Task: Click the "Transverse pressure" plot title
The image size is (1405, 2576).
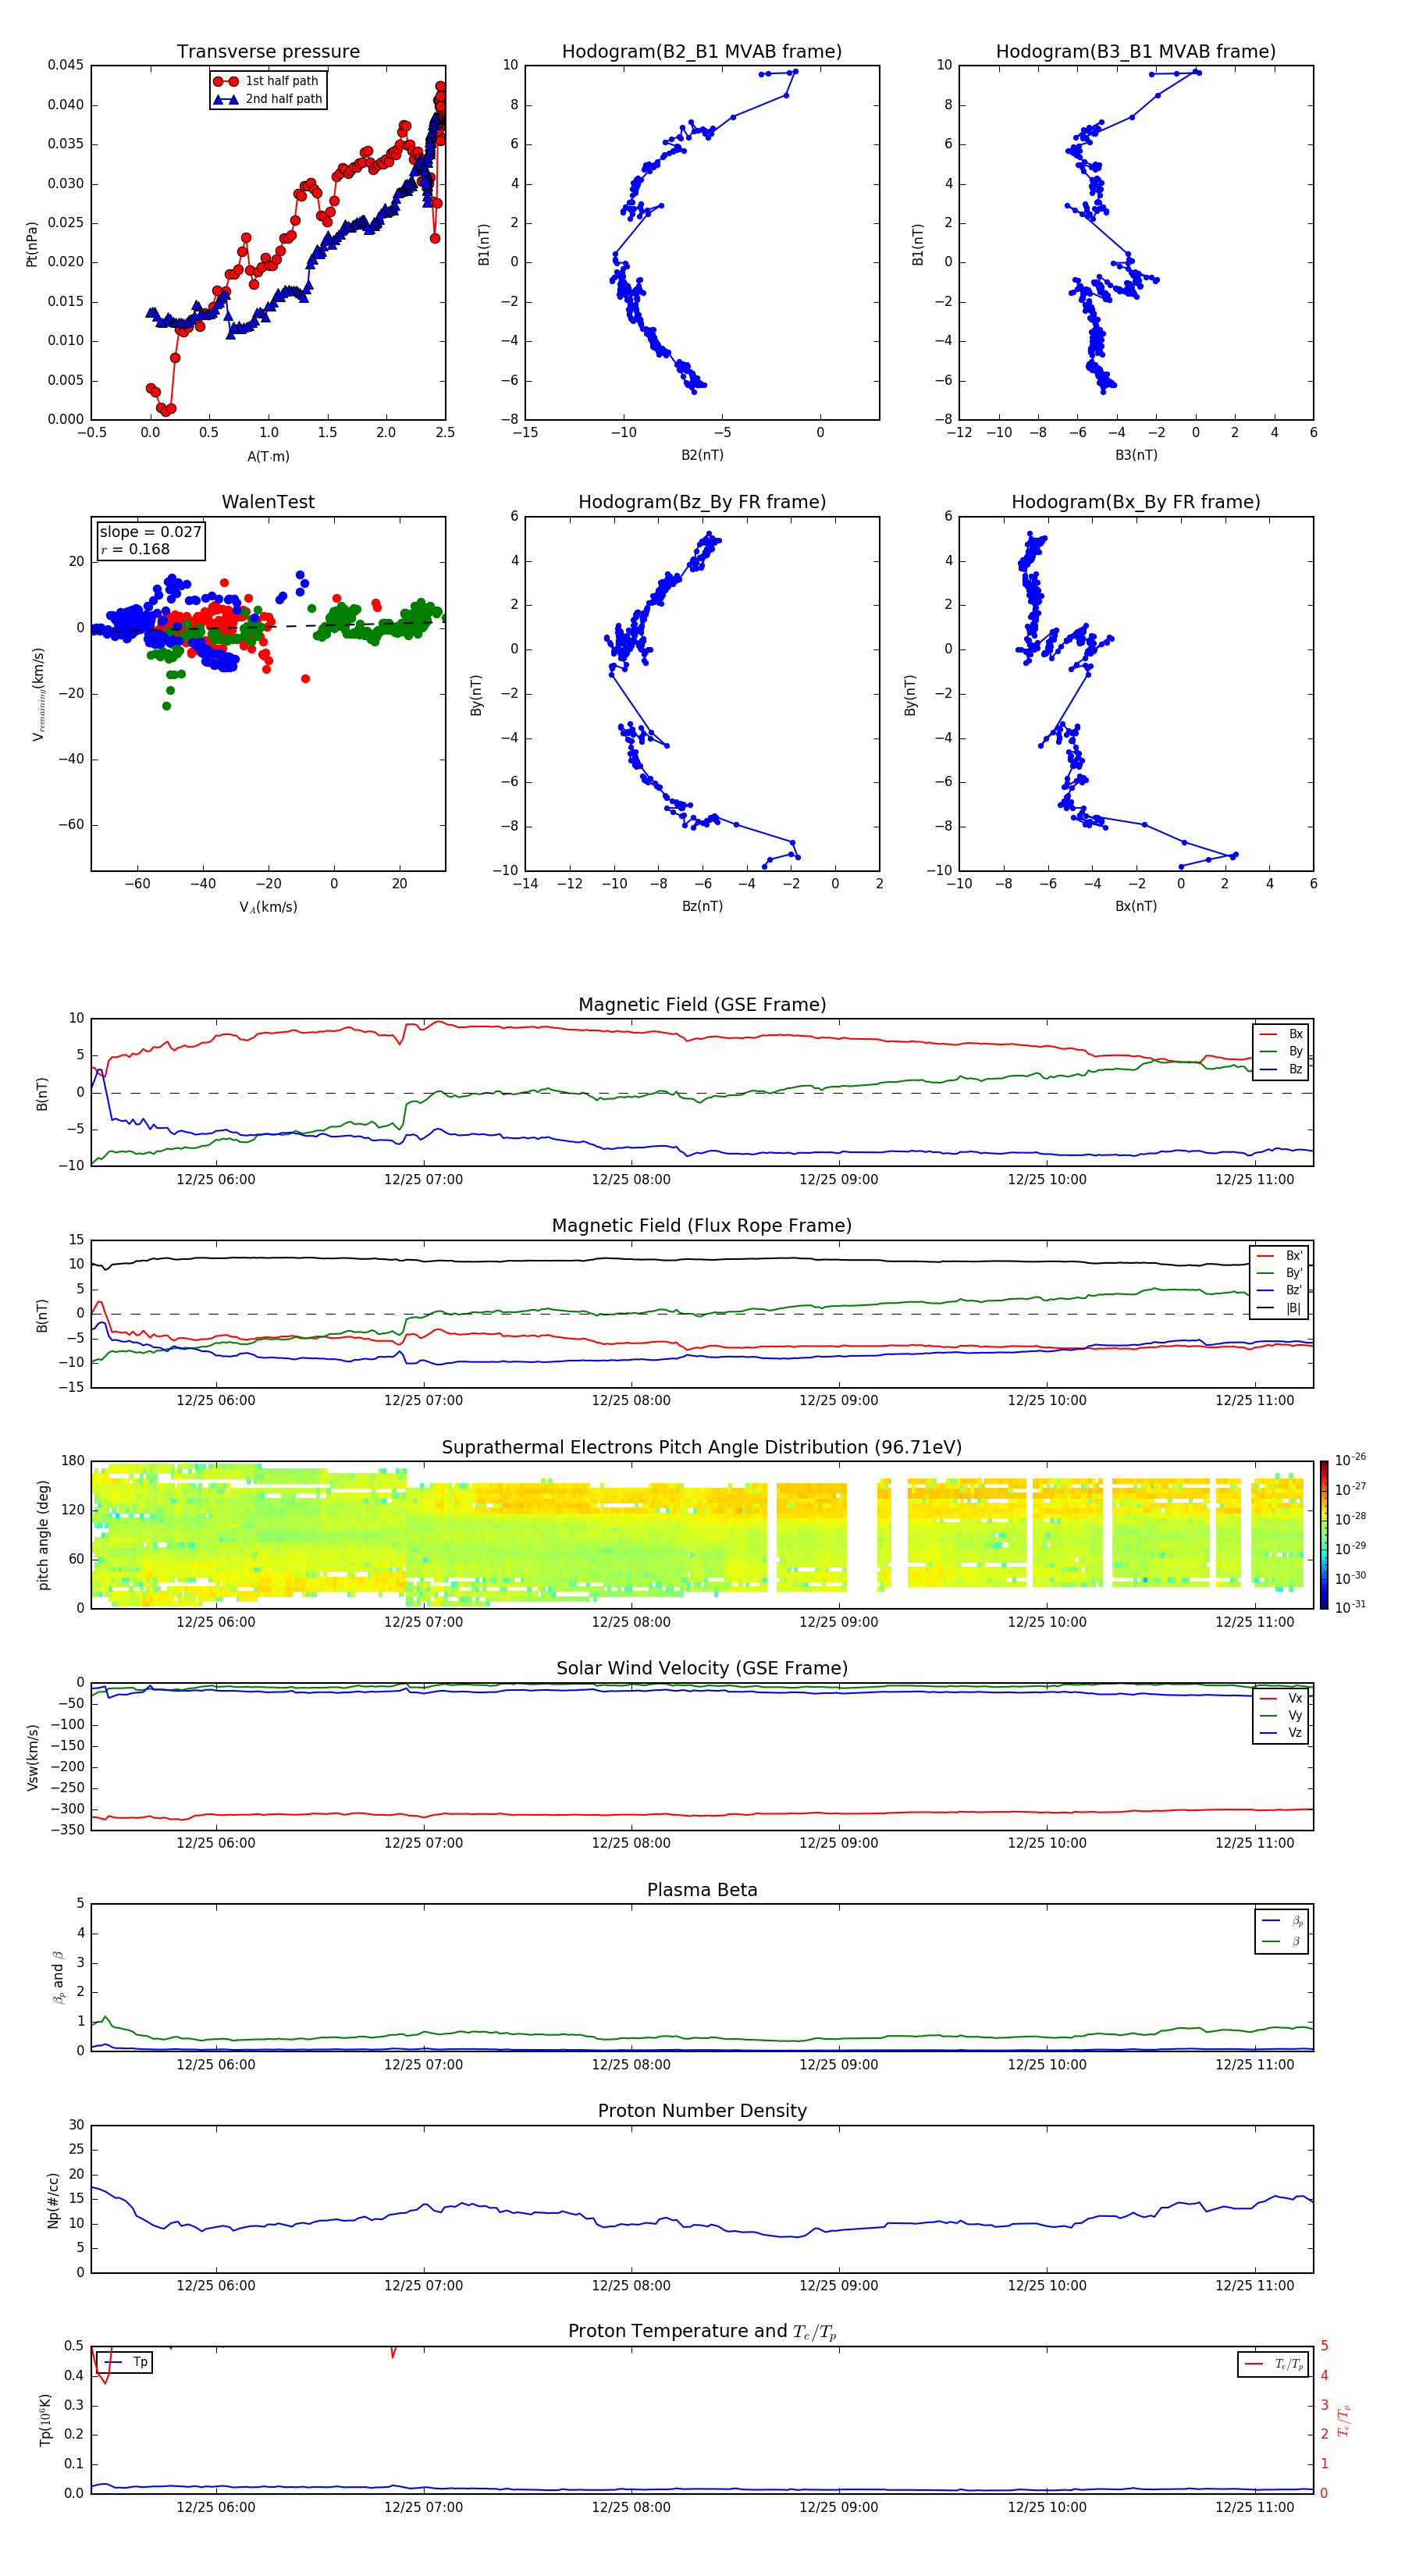Action: click(x=268, y=51)
